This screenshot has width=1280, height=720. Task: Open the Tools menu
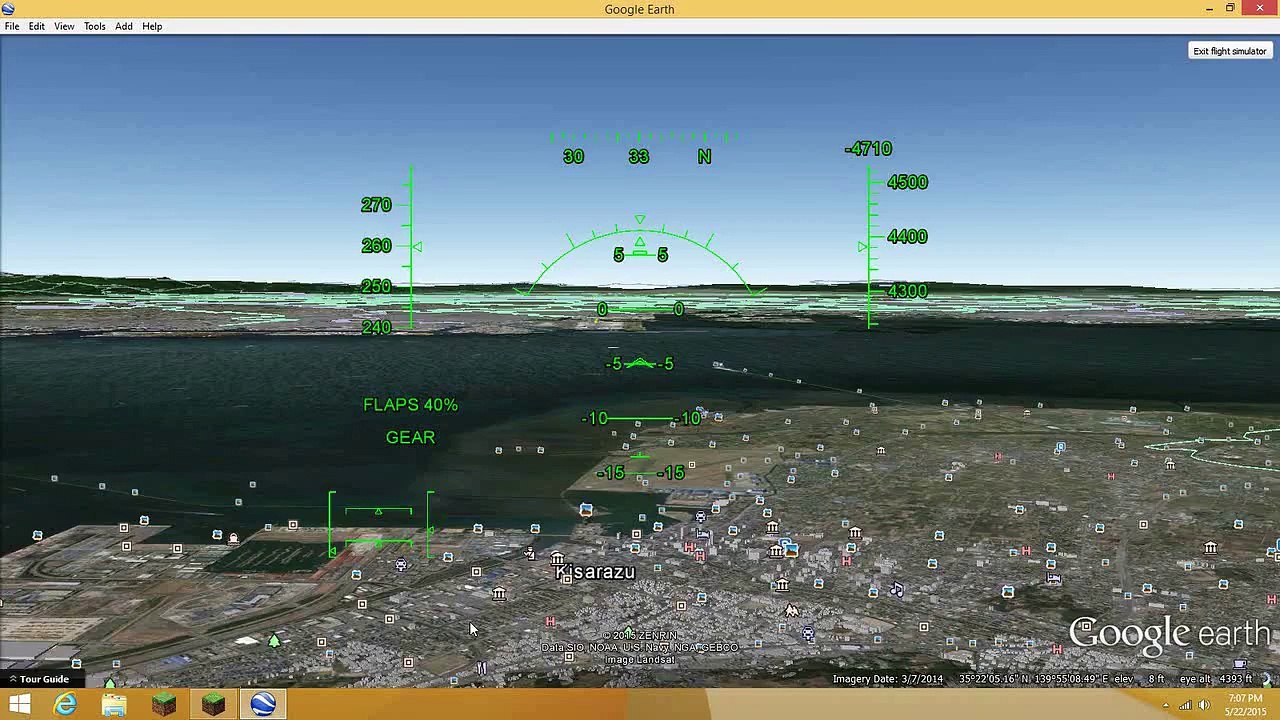click(95, 26)
